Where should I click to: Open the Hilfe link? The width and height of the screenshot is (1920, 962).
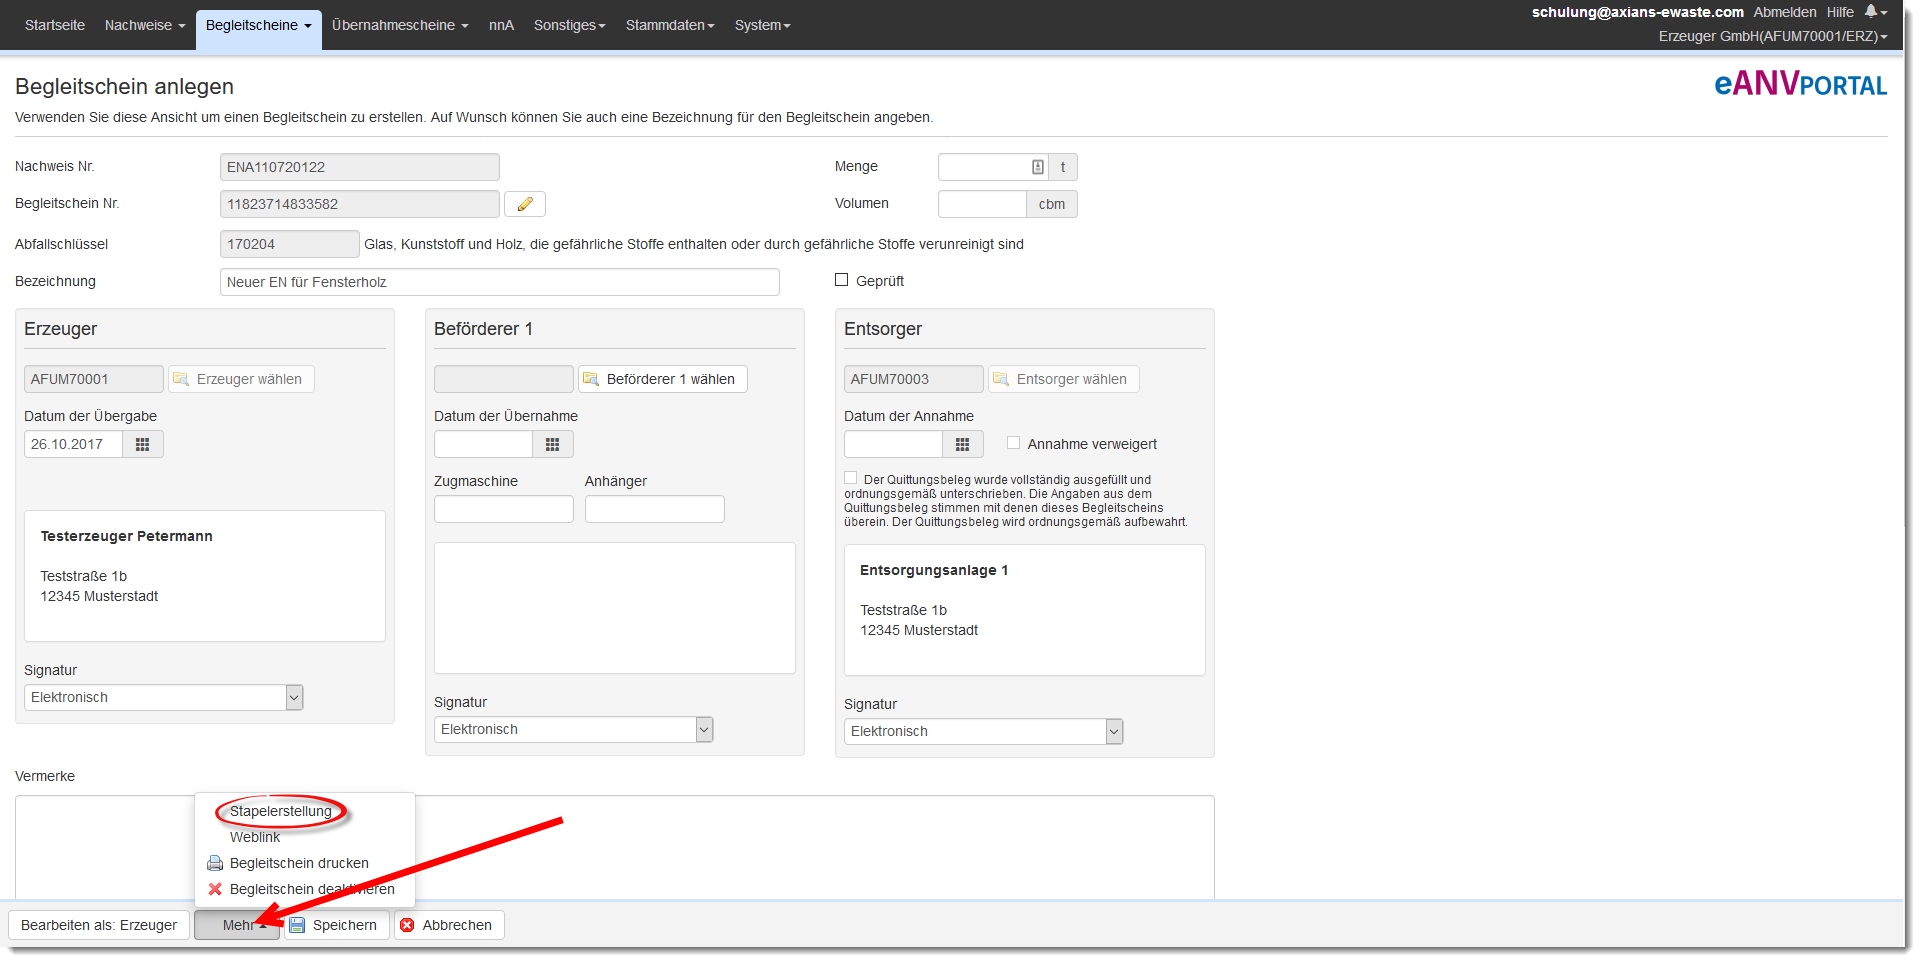(1840, 12)
